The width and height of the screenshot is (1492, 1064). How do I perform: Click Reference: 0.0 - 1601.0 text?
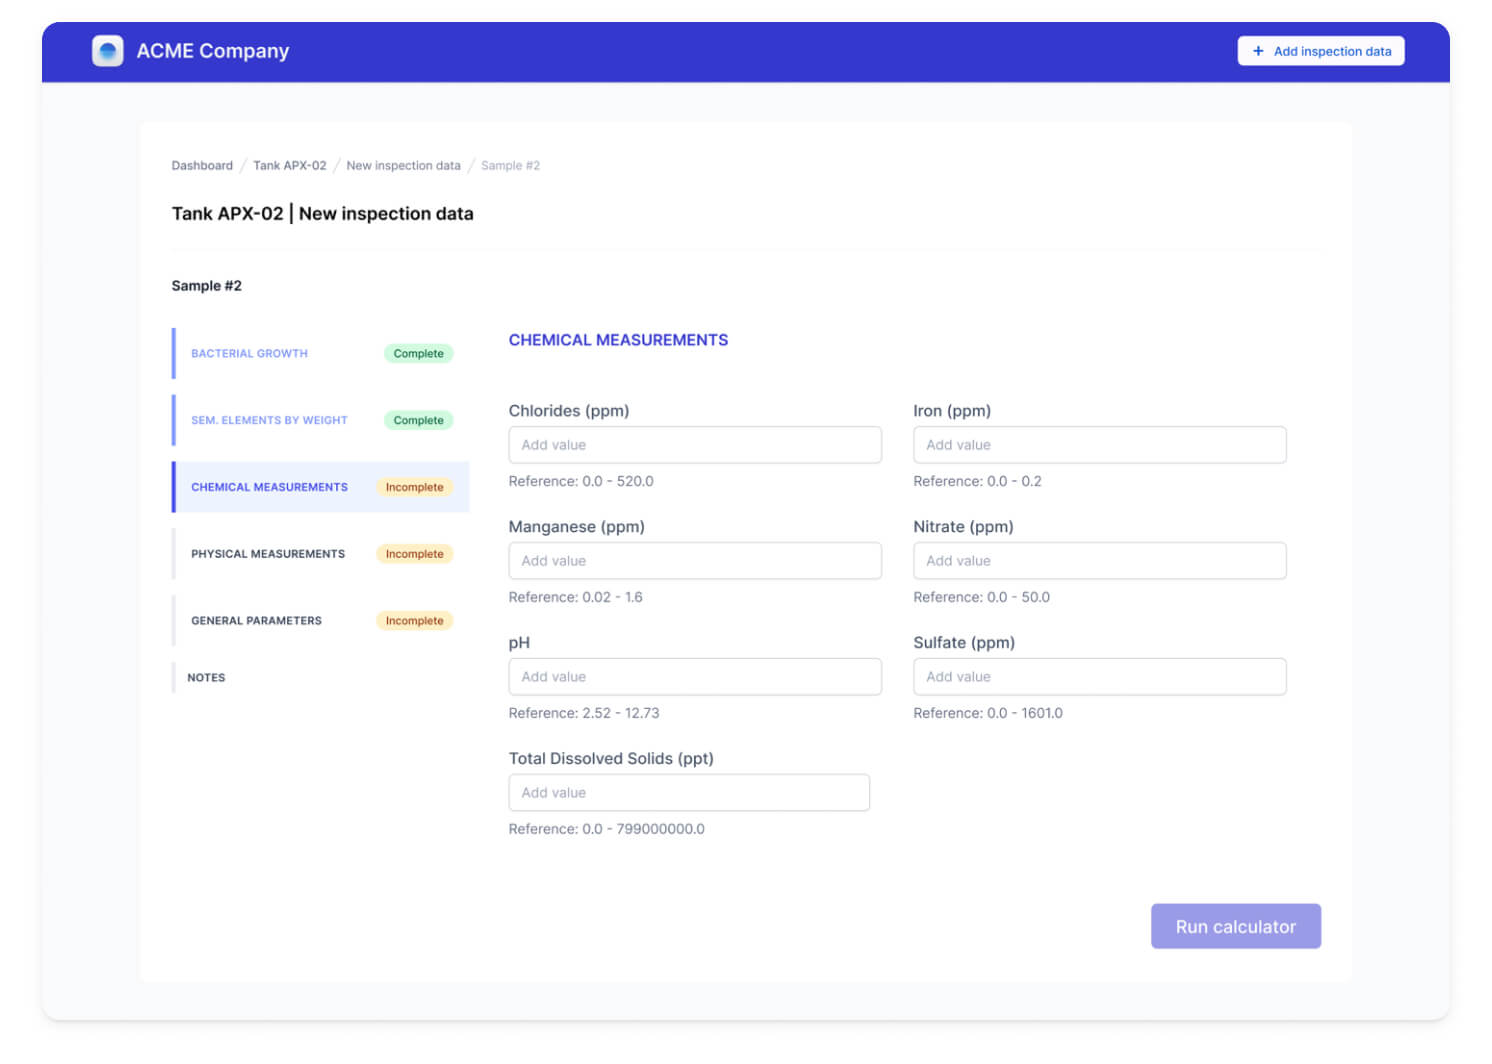[988, 714]
